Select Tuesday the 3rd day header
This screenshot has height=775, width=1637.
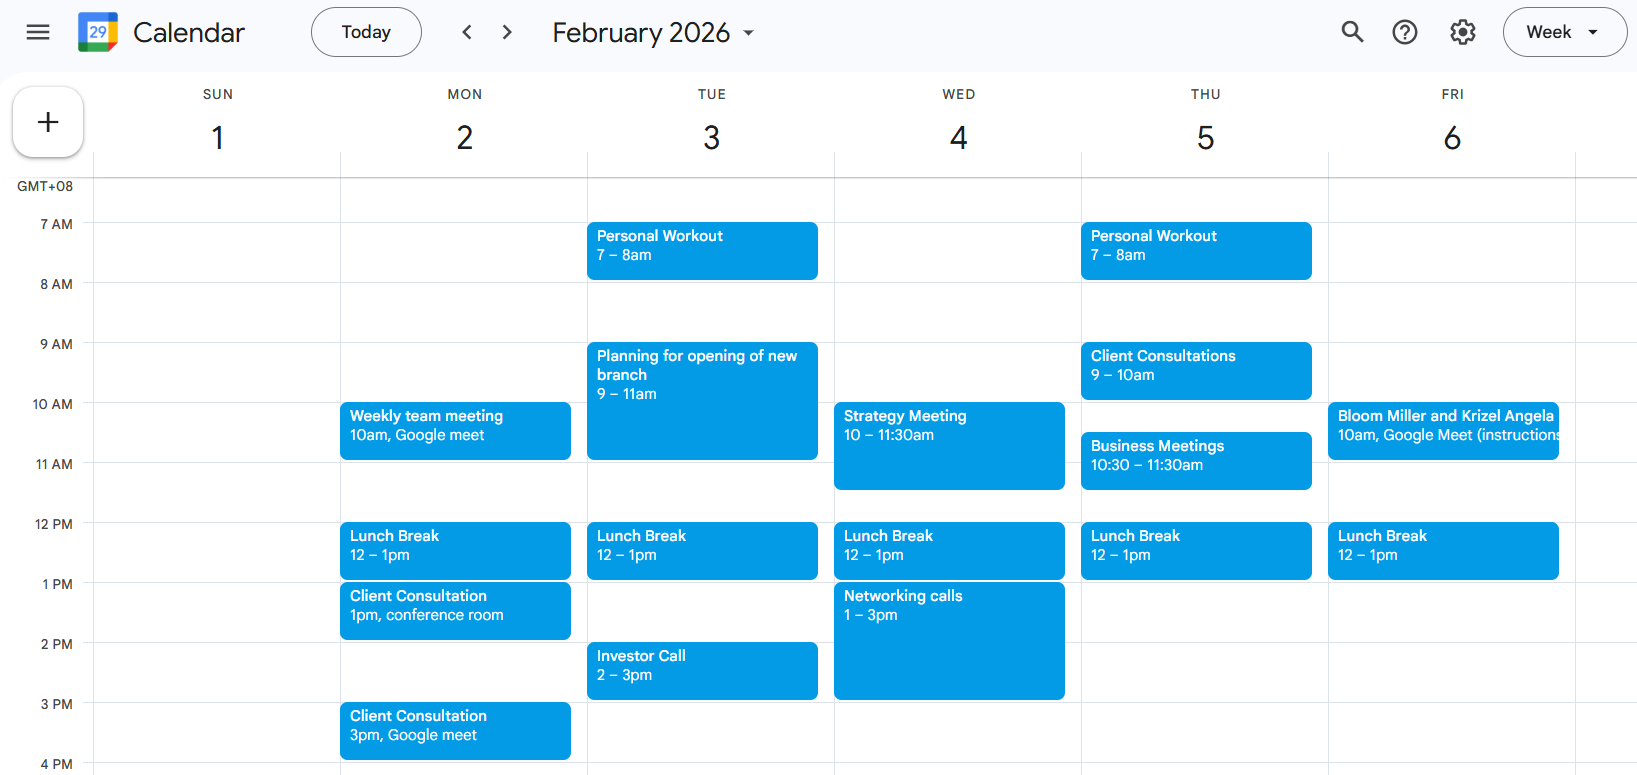(711, 137)
